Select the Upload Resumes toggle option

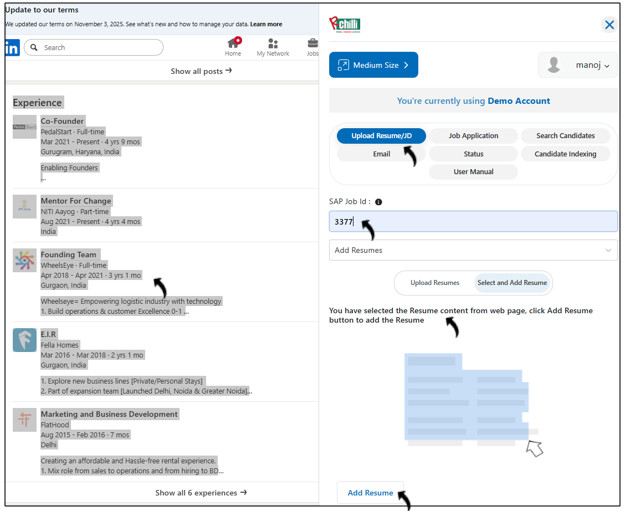(x=434, y=283)
